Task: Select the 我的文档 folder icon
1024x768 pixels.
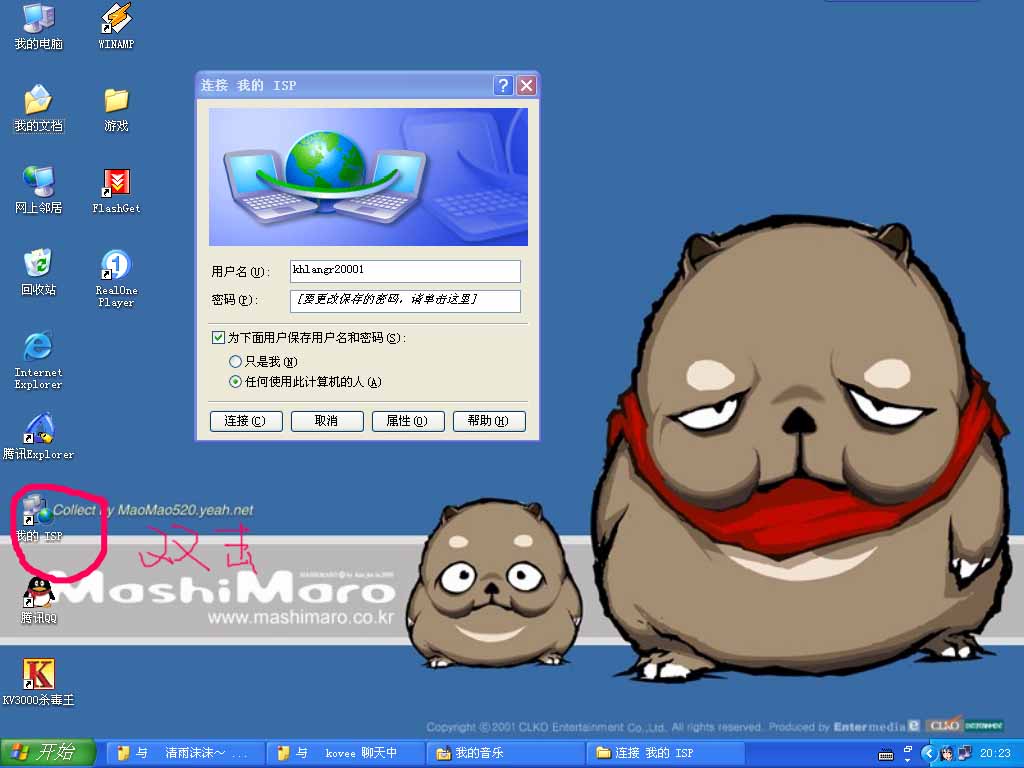Action: tap(39, 108)
